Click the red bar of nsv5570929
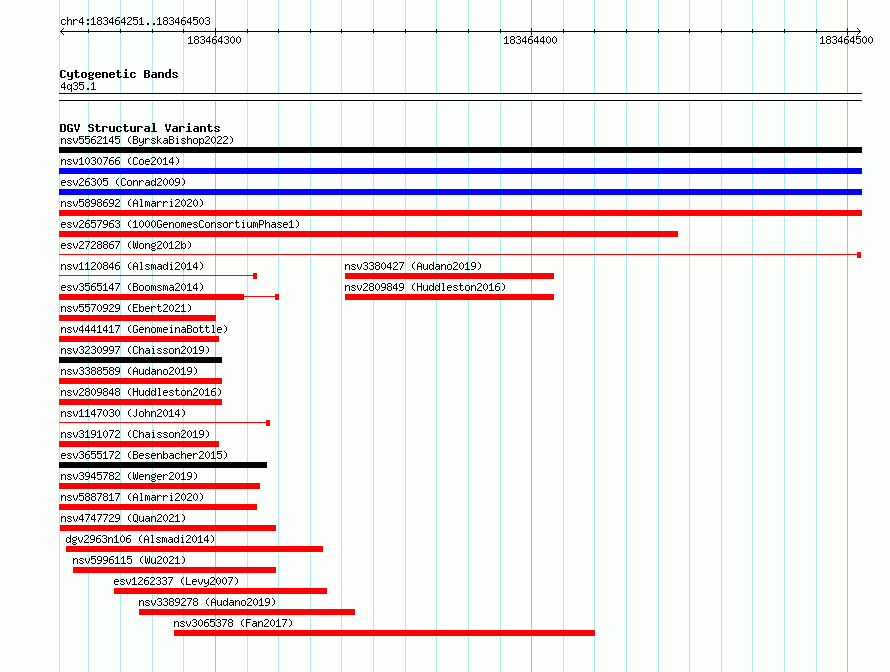Viewport: 890px width, 672px height. (137, 318)
